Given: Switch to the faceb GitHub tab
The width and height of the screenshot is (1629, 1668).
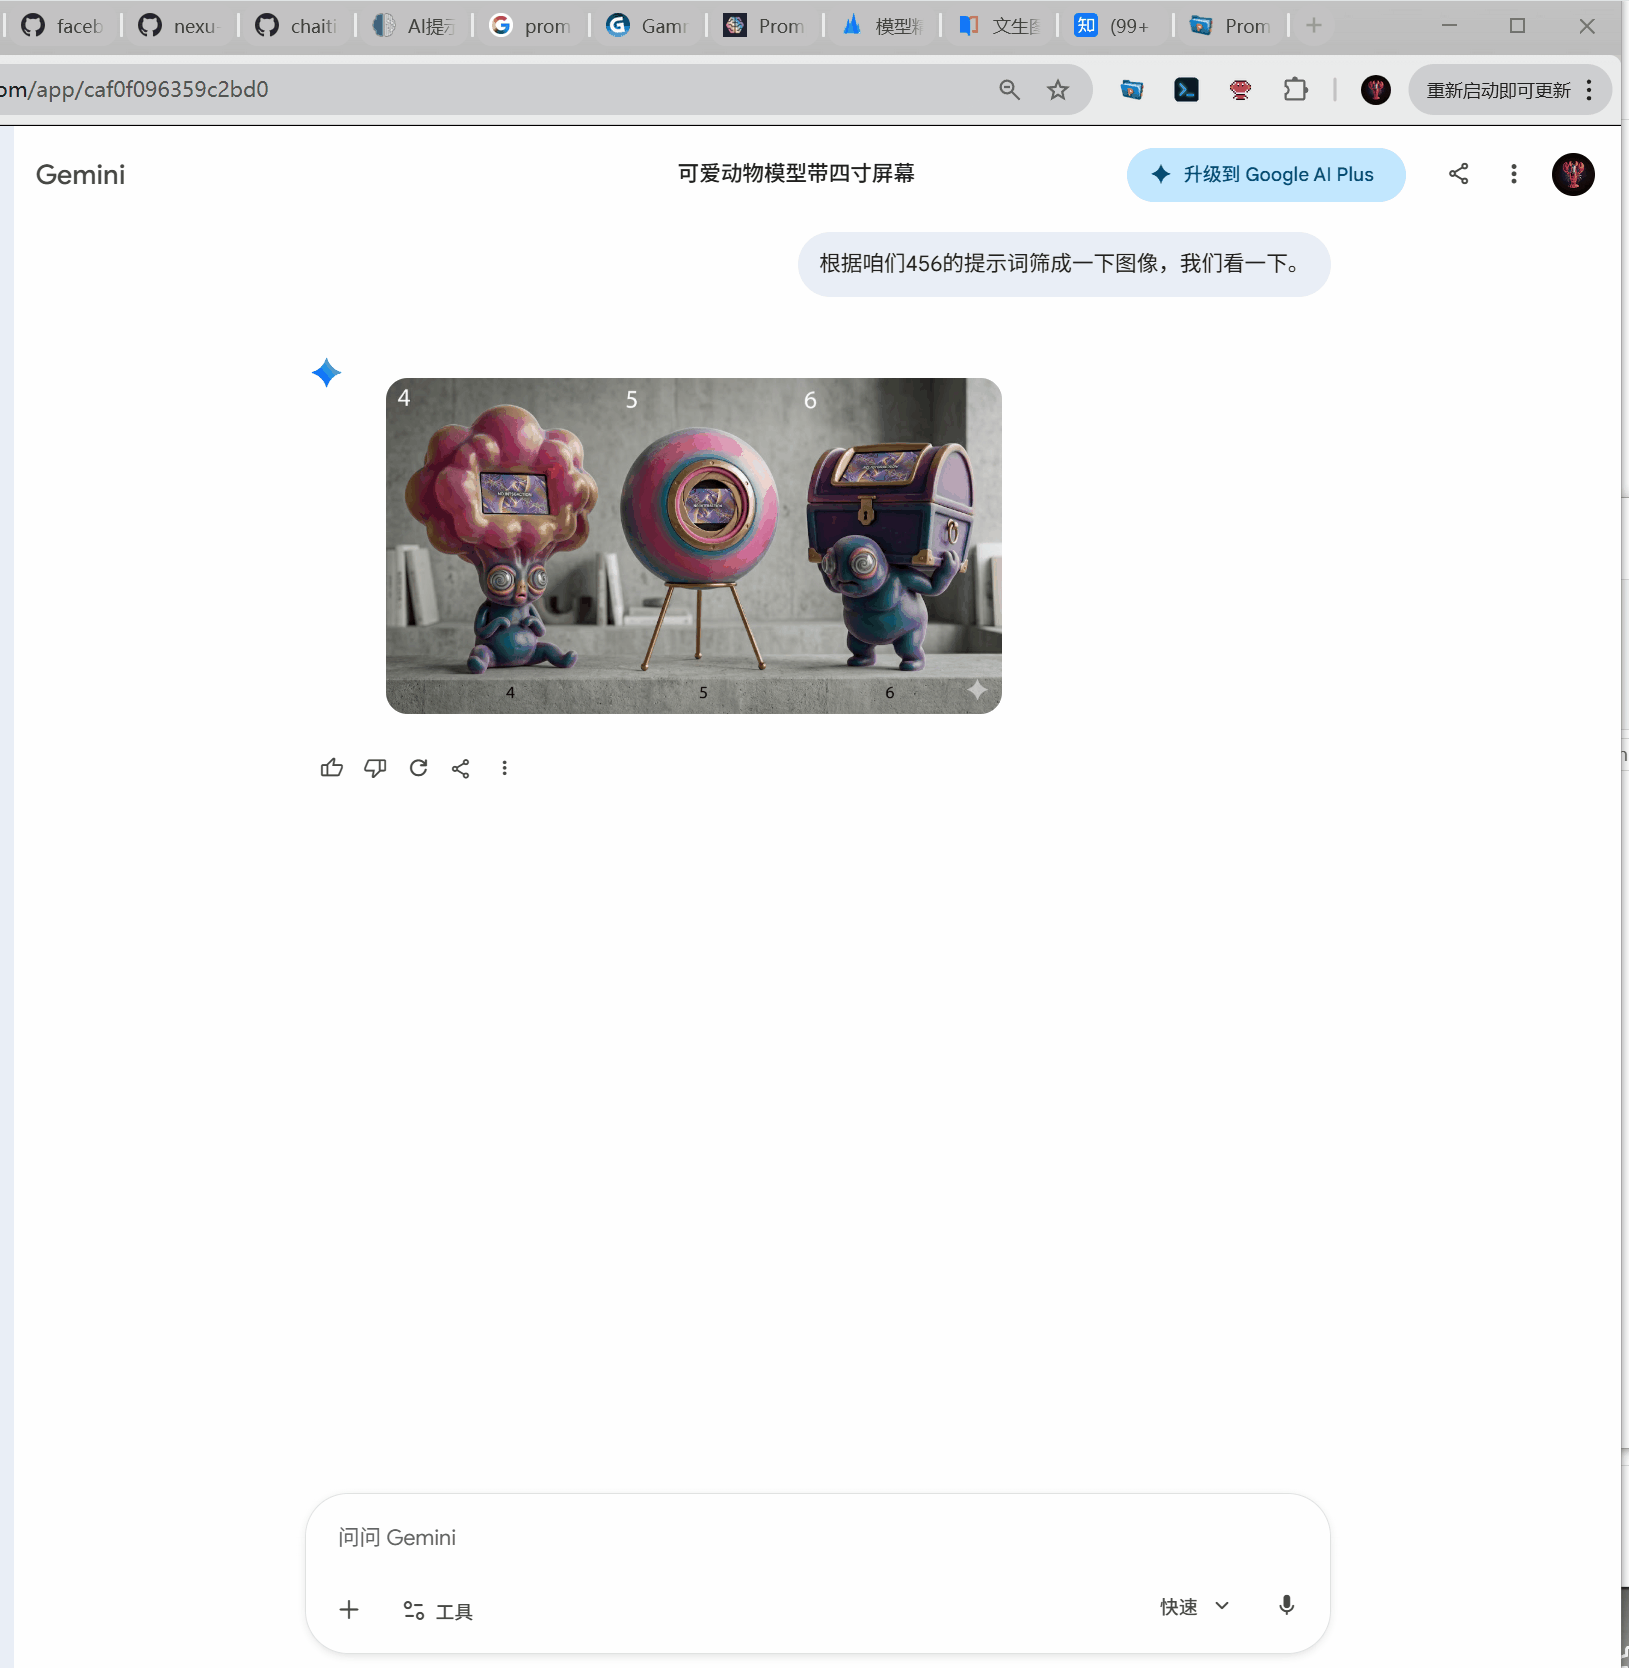Looking at the screenshot, I should (63, 26).
